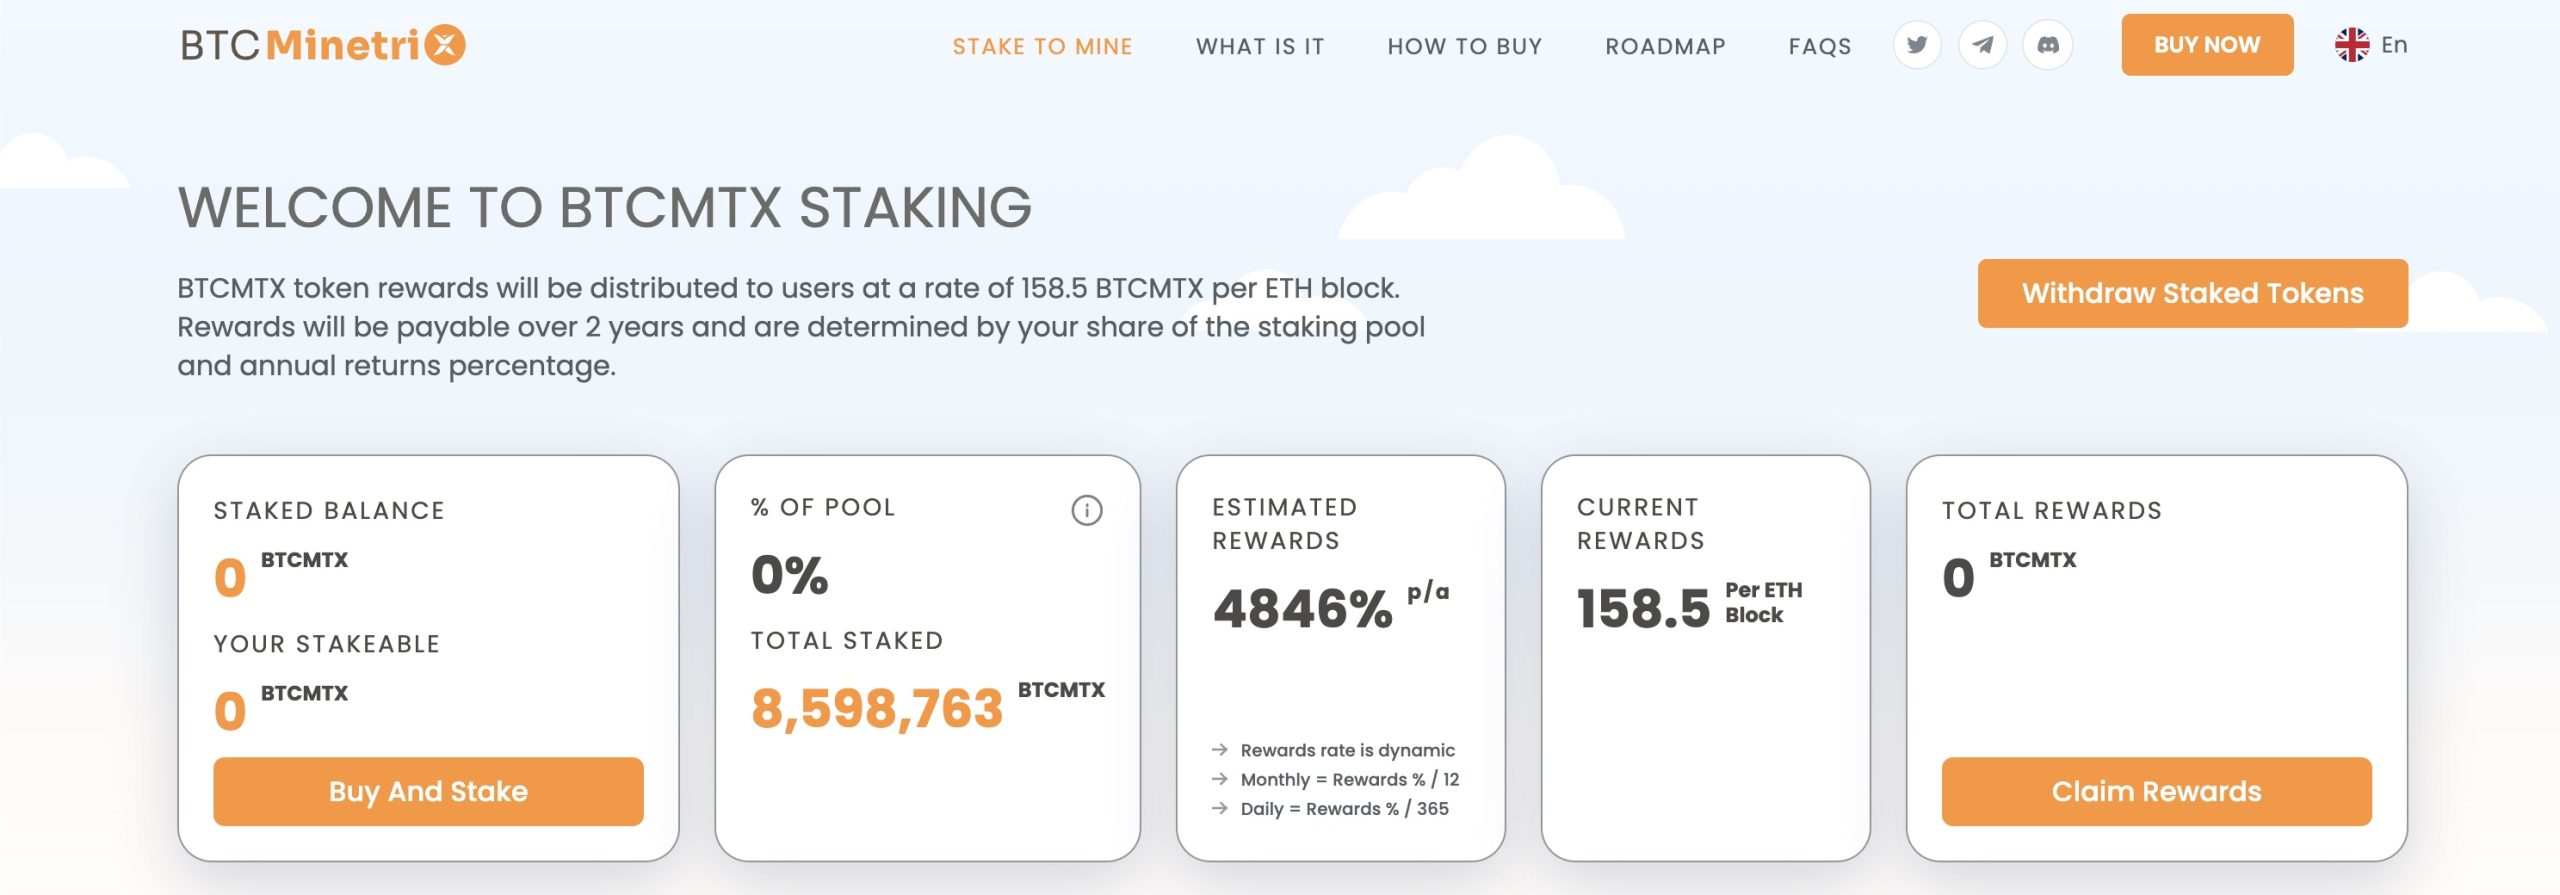Click 'Daily = Rewards % / 365' note
This screenshot has width=2560, height=895.
(1344, 808)
